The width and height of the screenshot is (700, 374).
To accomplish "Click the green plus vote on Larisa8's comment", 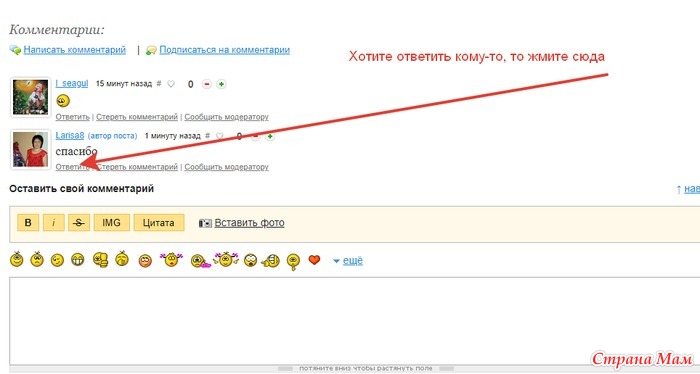I will pyautogui.click(x=270, y=137).
